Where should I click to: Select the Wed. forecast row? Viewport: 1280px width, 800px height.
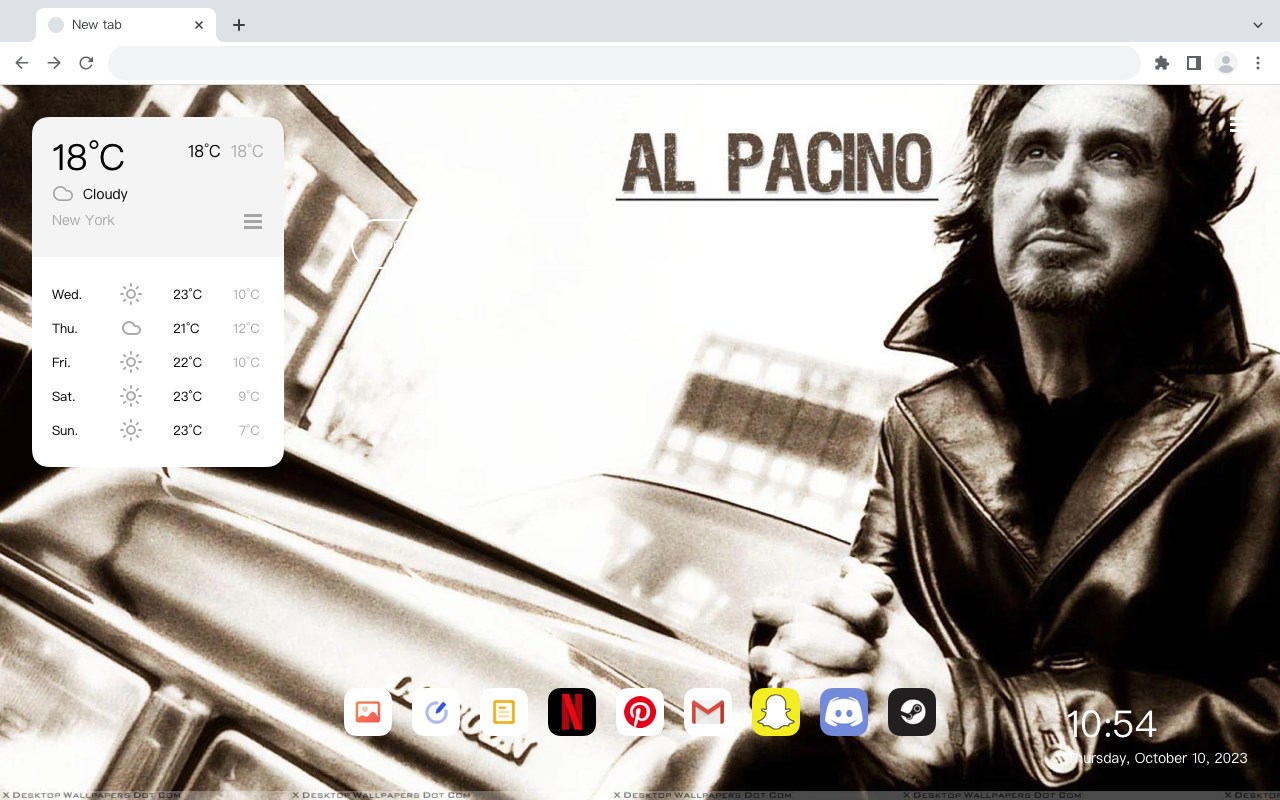157,294
